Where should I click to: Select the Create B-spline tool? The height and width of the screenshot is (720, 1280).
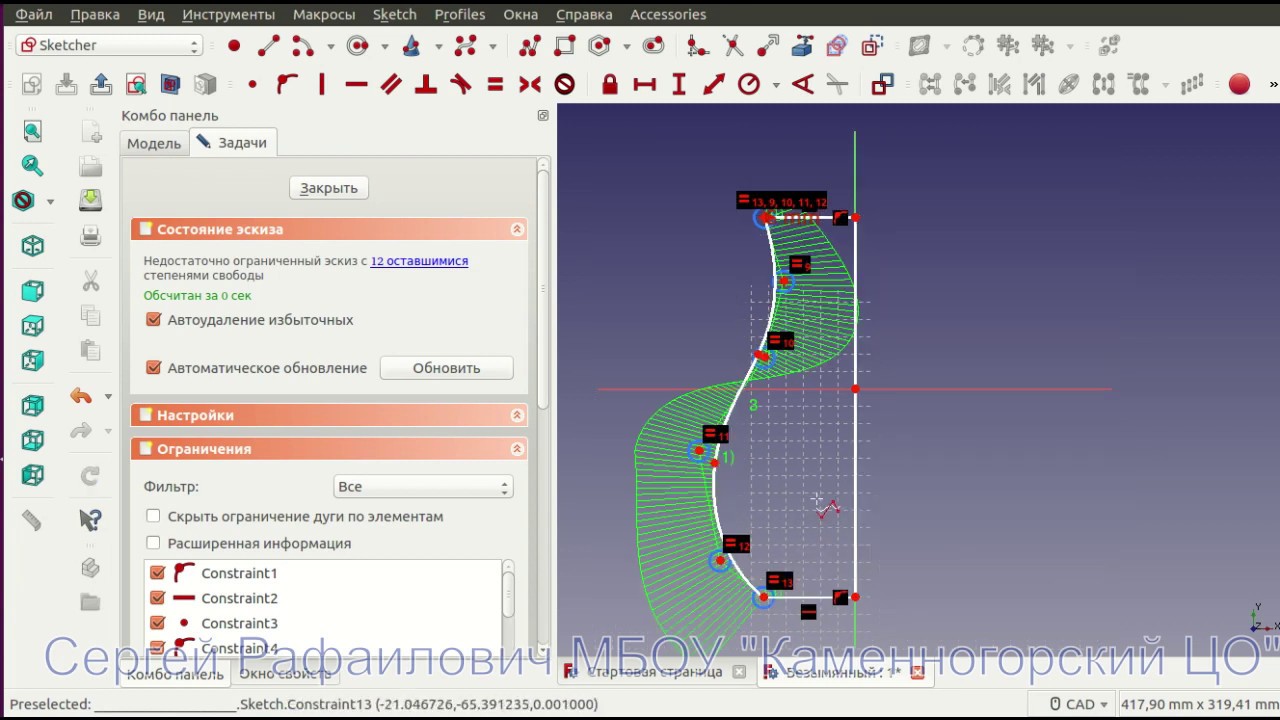(466, 46)
